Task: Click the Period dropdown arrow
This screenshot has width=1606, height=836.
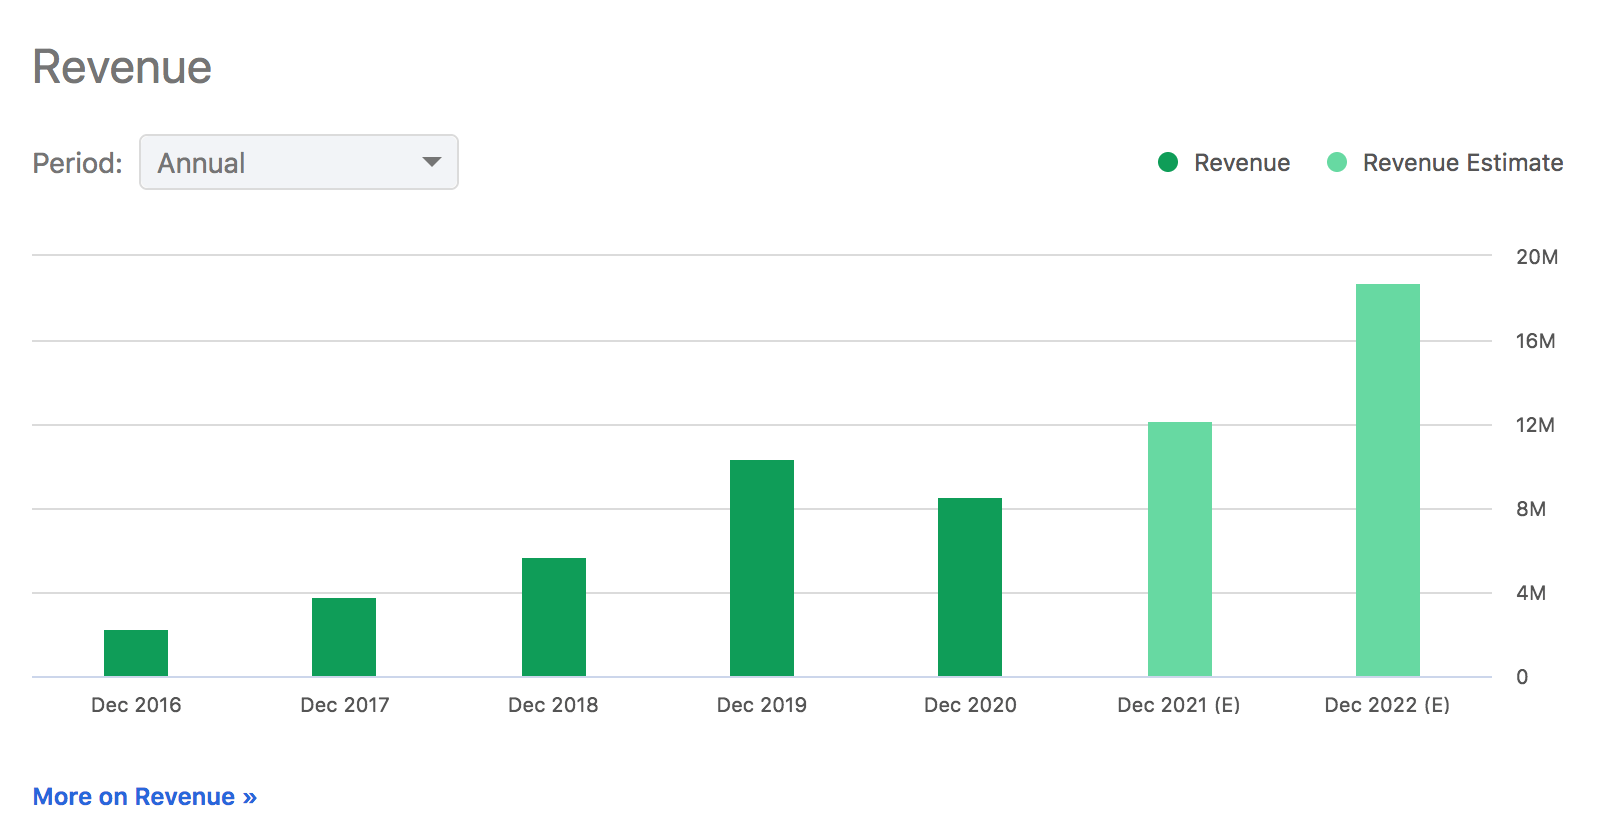Action: pos(432,162)
